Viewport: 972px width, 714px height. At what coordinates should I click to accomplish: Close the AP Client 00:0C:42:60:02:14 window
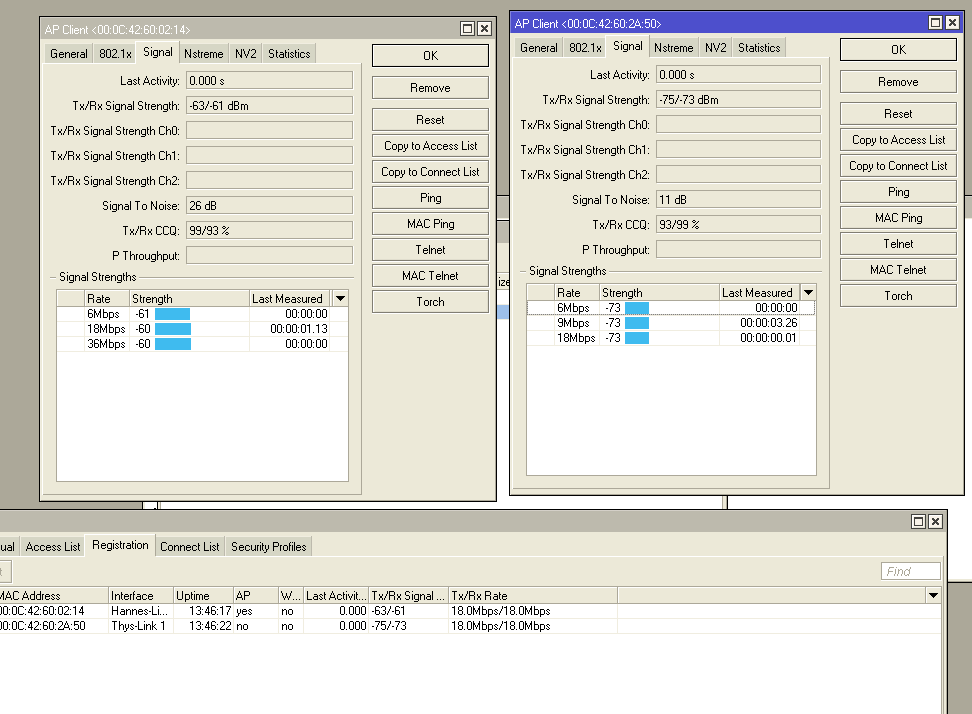click(484, 29)
